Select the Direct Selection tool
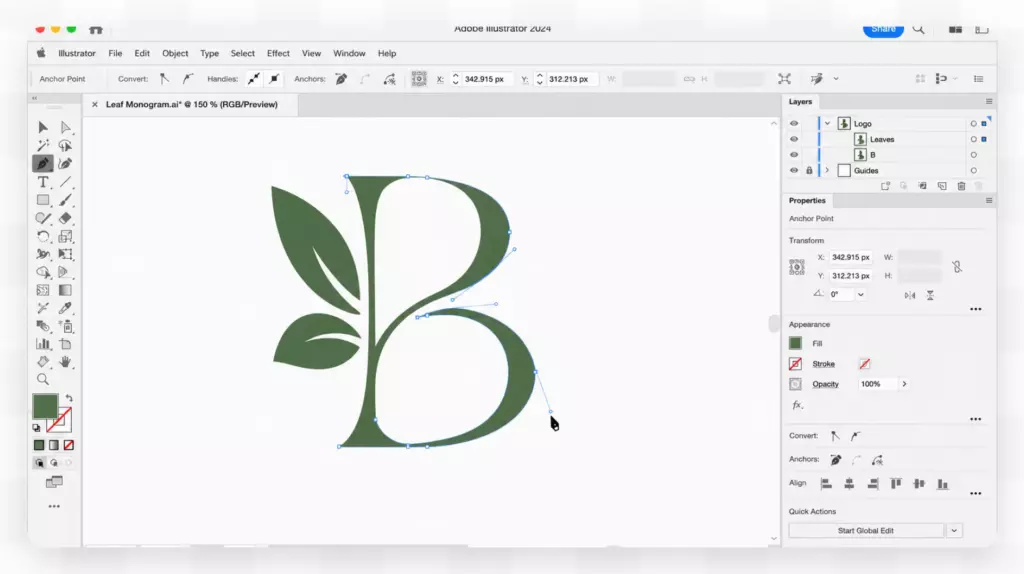This screenshot has width=1024, height=574. tap(65, 127)
